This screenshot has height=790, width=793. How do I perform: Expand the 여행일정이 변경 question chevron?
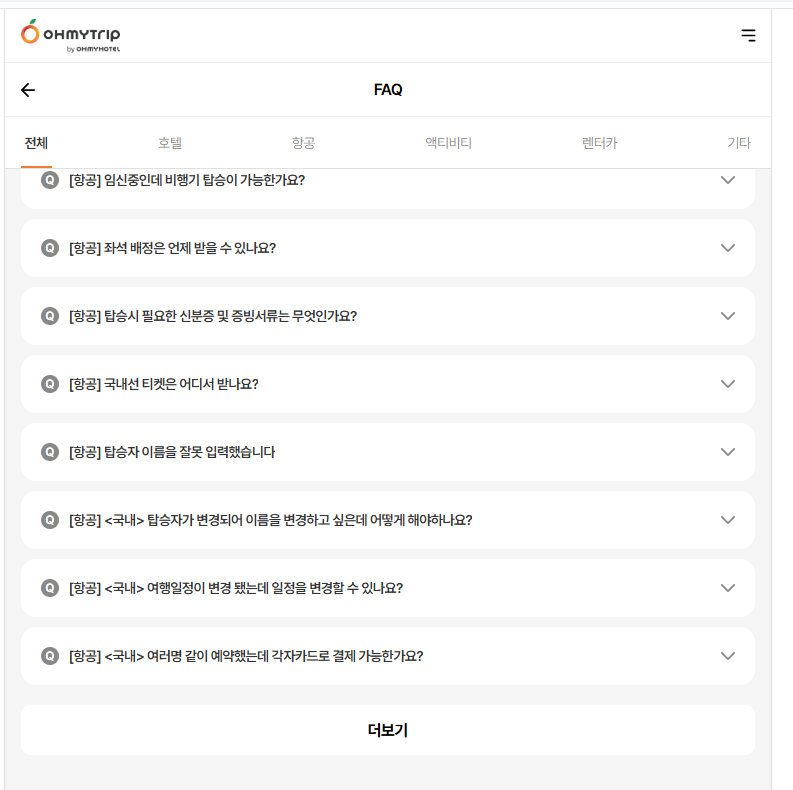click(728, 588)
